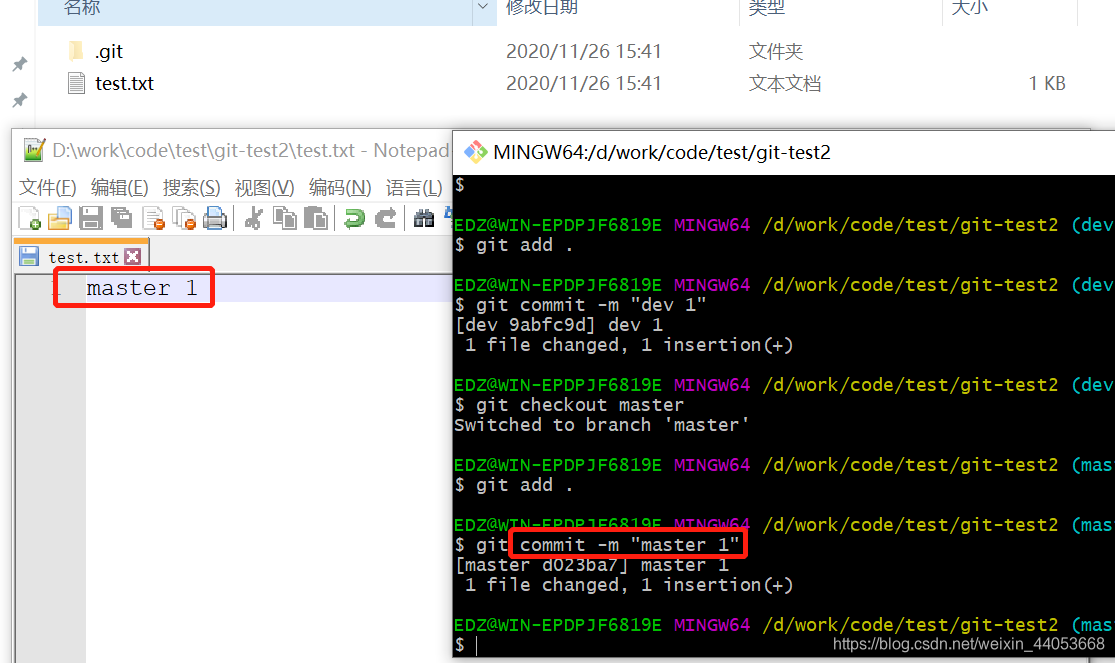Click the Save All toolbar icon

click(x=122, y=218)
